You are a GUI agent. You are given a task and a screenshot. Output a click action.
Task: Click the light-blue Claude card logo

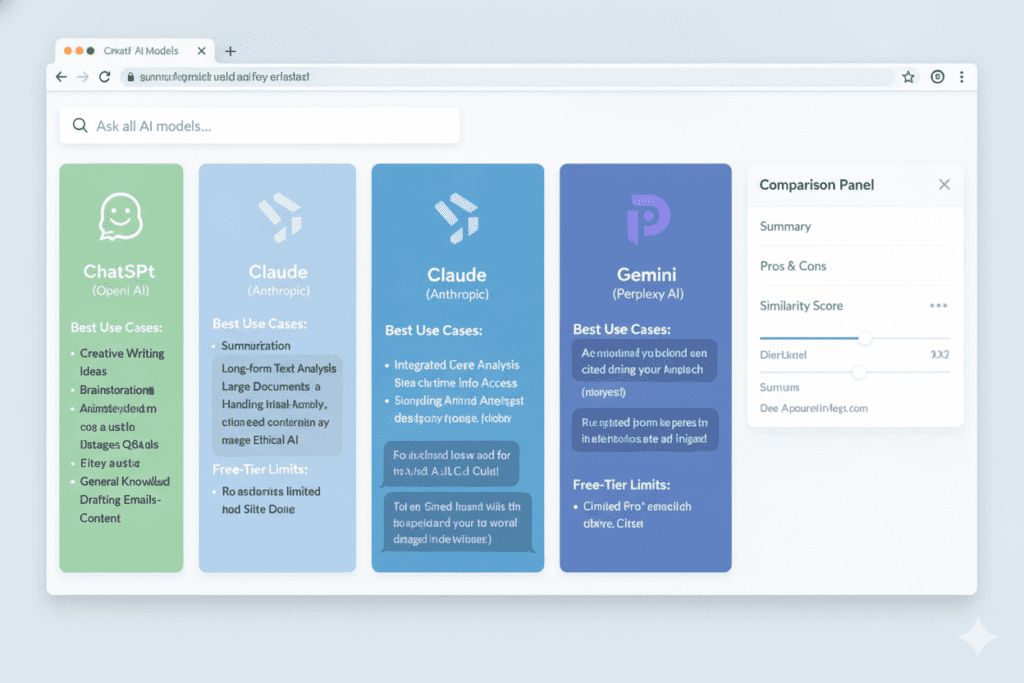[280, 217]
